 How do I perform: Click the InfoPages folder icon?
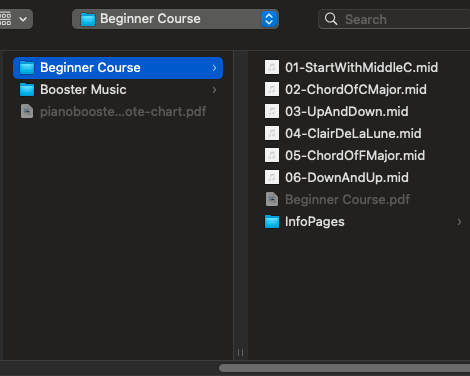click(272, 222)
